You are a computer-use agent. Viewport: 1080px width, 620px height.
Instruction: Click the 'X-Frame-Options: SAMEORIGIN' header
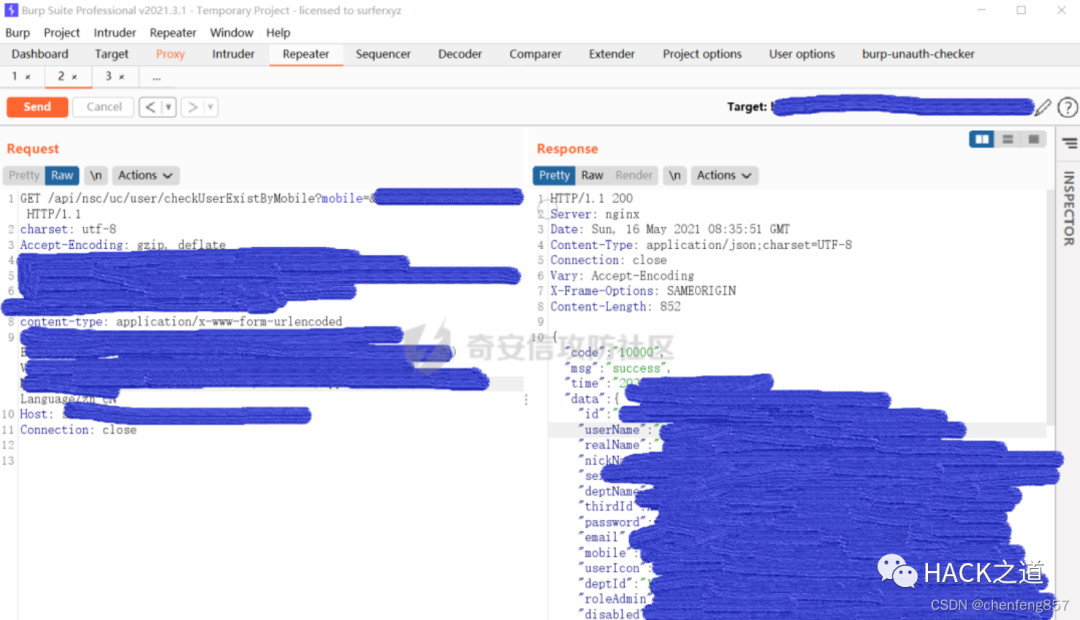click(643, 291)
